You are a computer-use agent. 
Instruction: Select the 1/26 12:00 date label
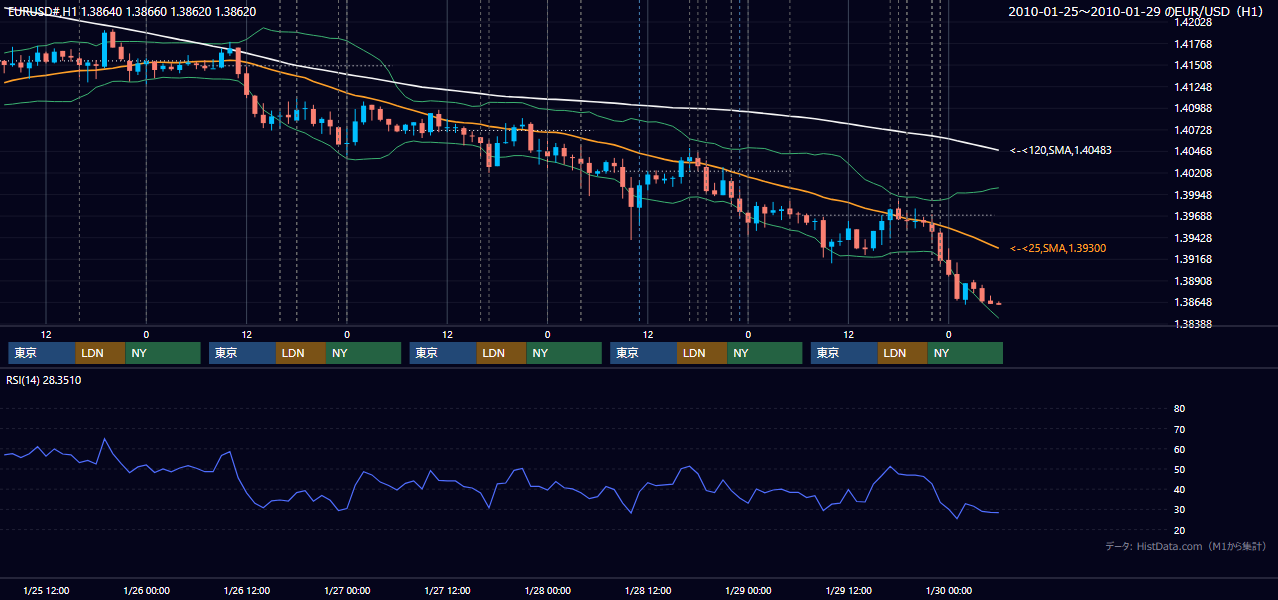(246, 591)
